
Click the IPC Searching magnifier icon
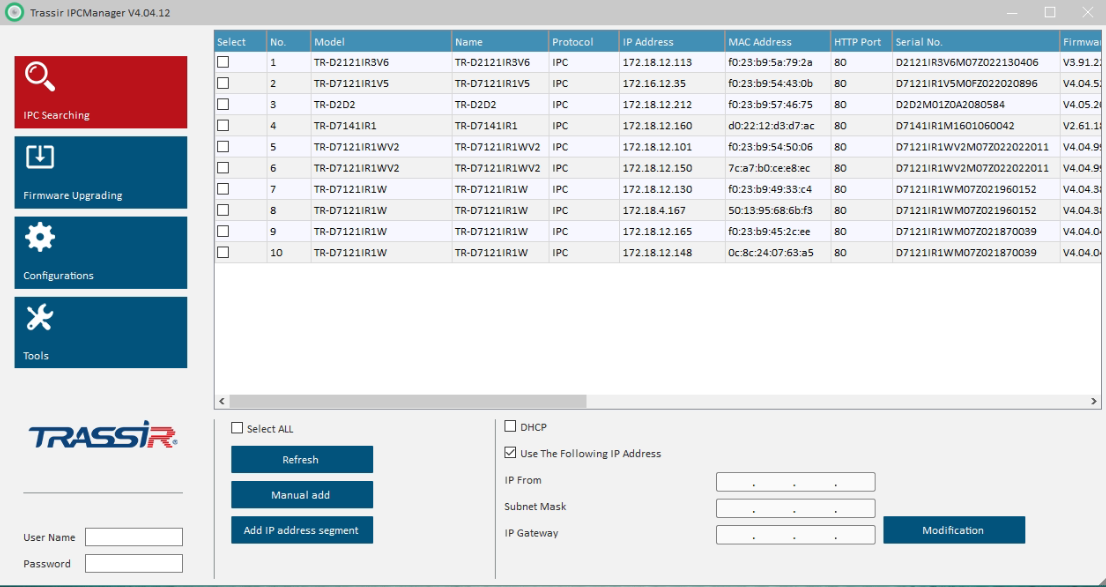tap(40, 77)
